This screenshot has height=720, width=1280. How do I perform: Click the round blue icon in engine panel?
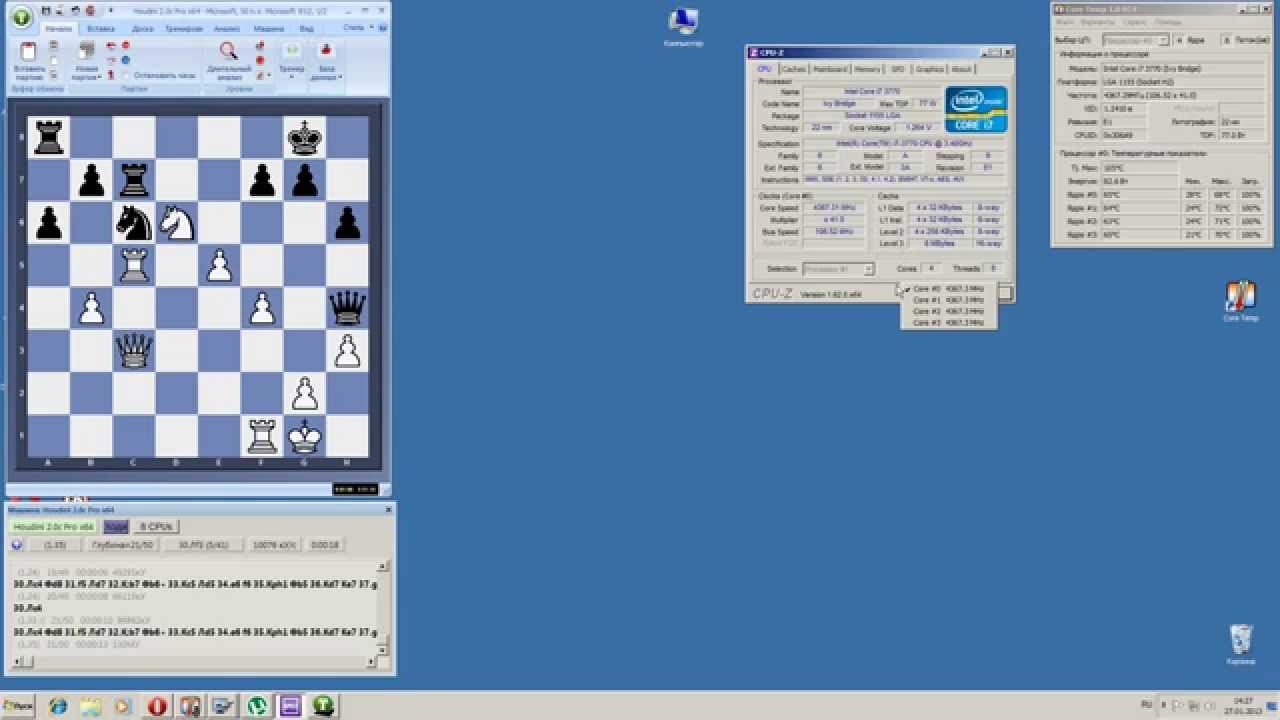coord(17,545)
